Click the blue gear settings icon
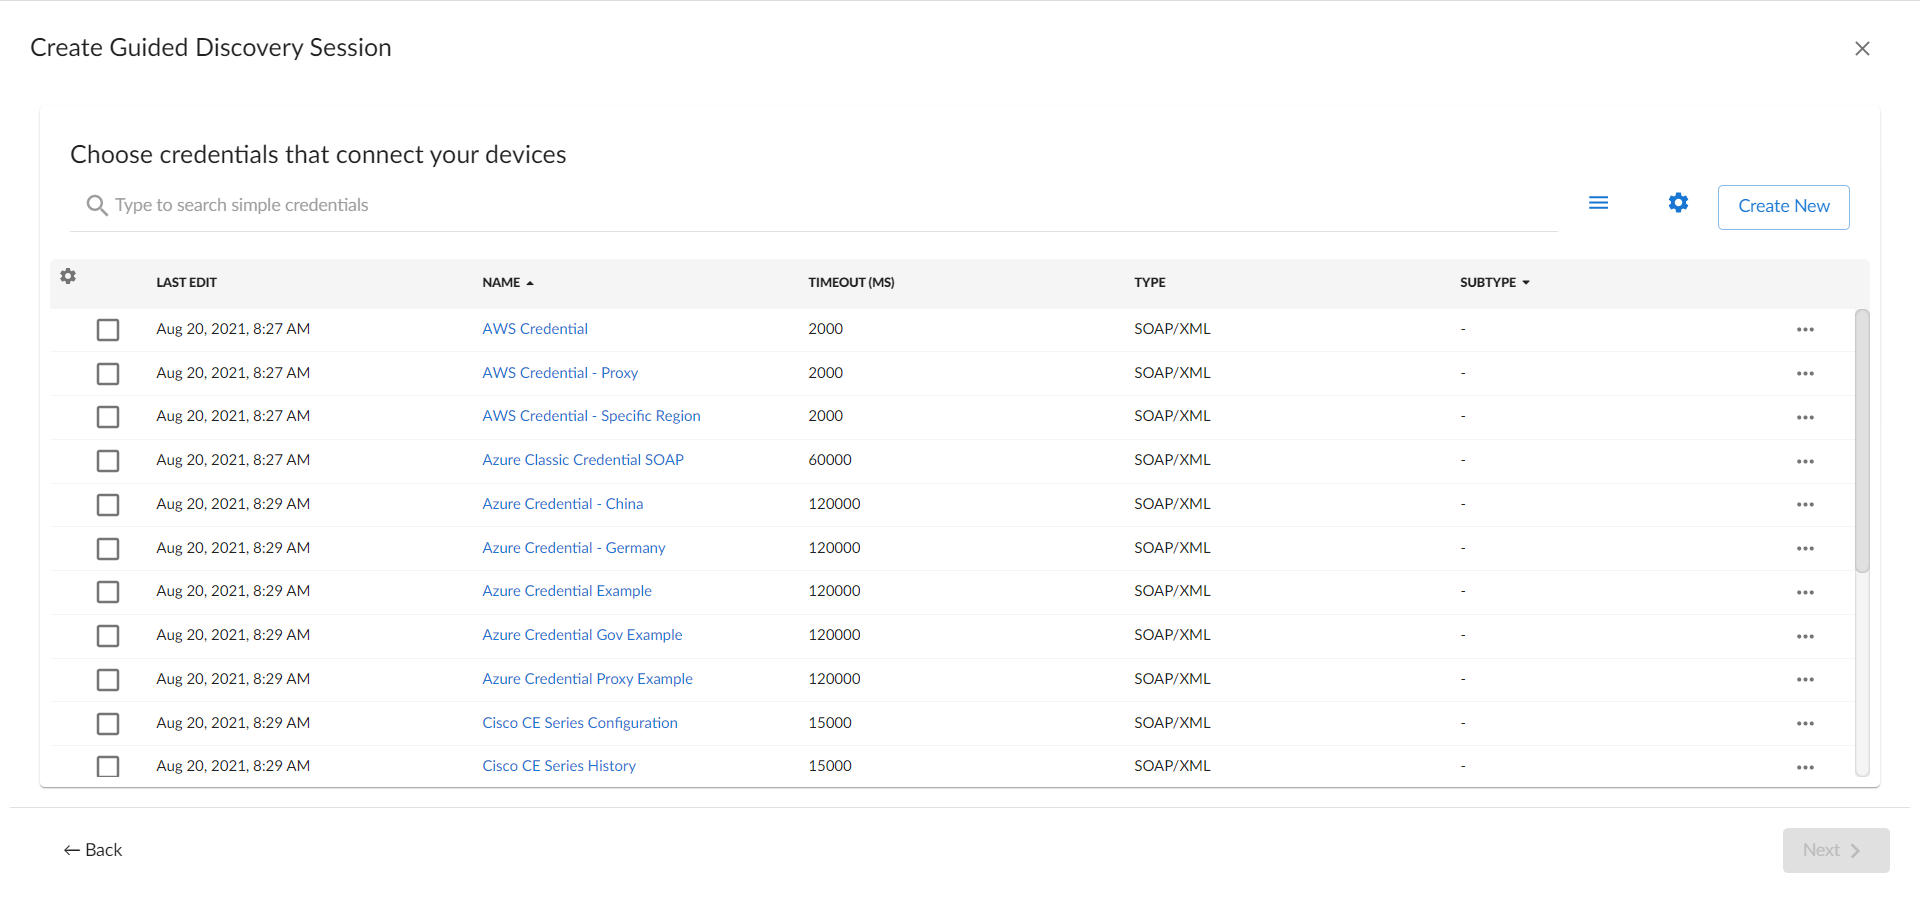The height and width of the screenshot is (902, 1920). pyautogui.click(x=1678, y=203)
